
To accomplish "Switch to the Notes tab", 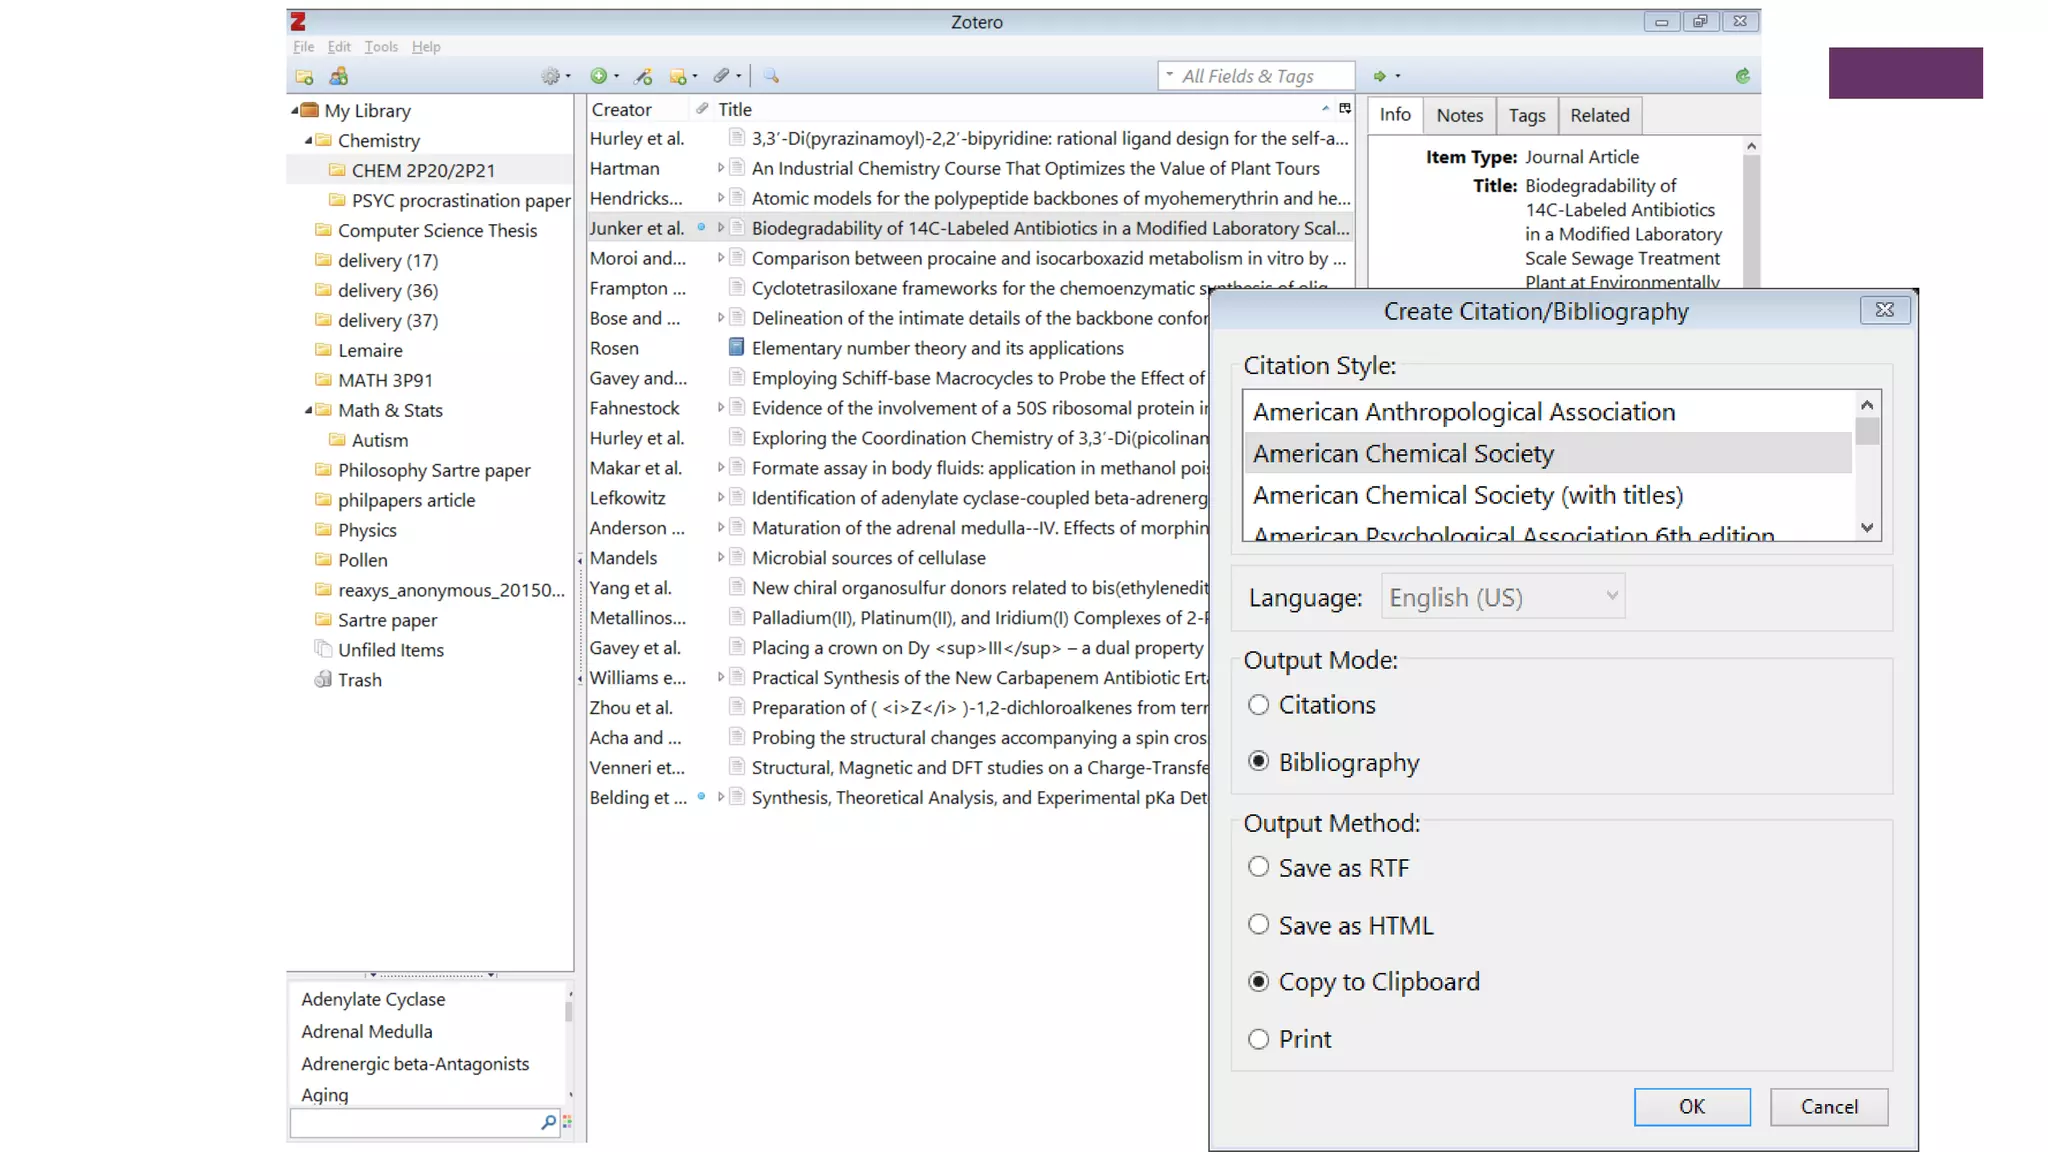I will point(1459,115).
